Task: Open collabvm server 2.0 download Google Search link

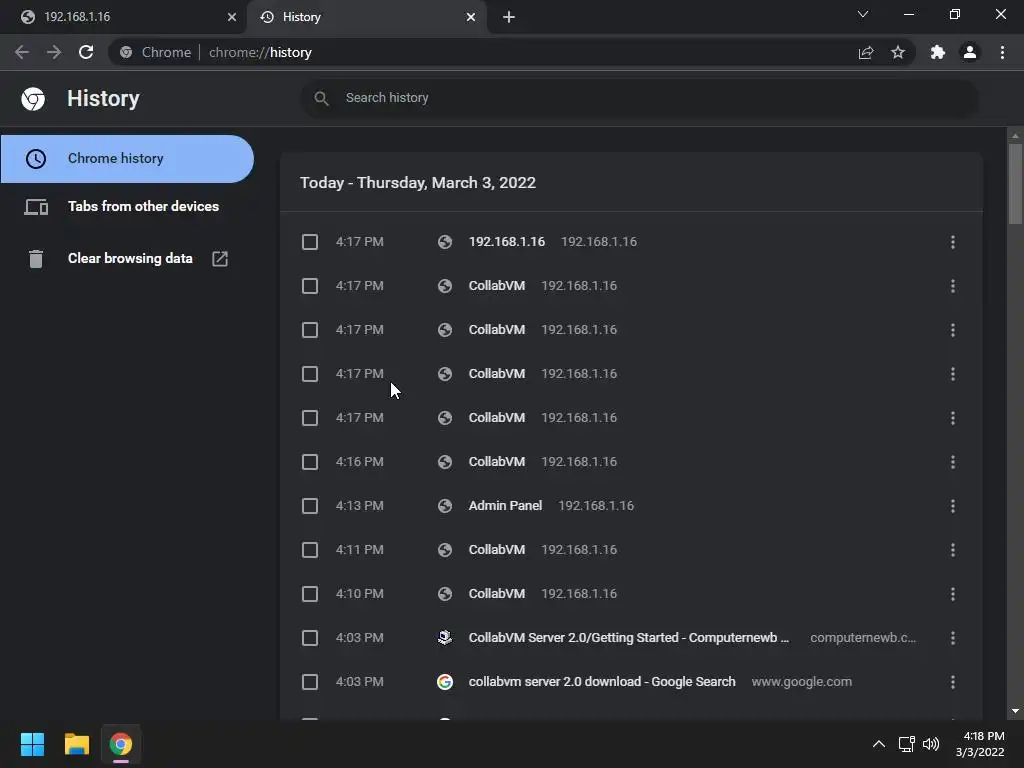Action: (601, 682)
